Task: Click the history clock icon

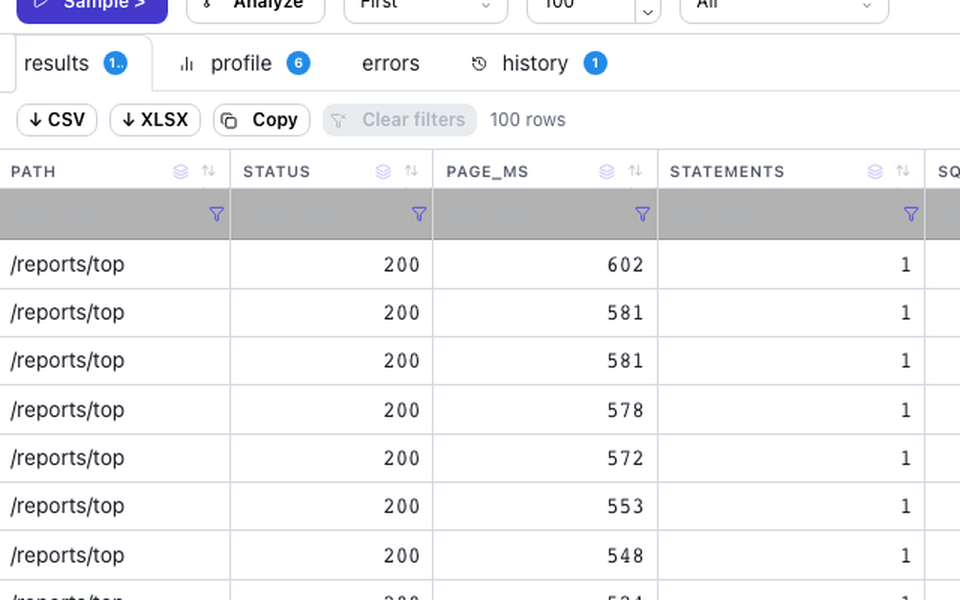Action: coord(479,64)
